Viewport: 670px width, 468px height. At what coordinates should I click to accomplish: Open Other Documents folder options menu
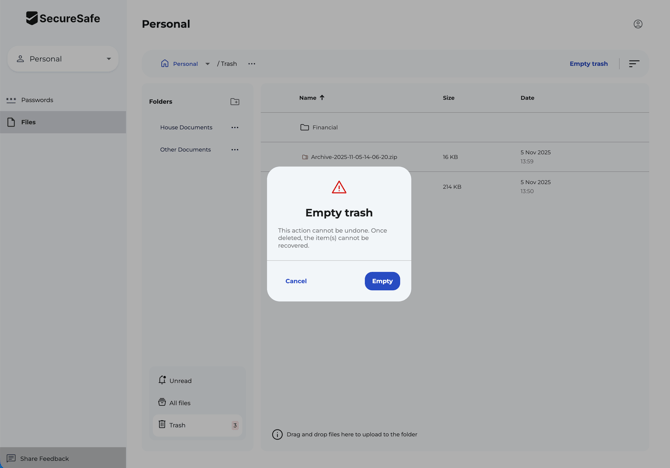click(235, 150)
